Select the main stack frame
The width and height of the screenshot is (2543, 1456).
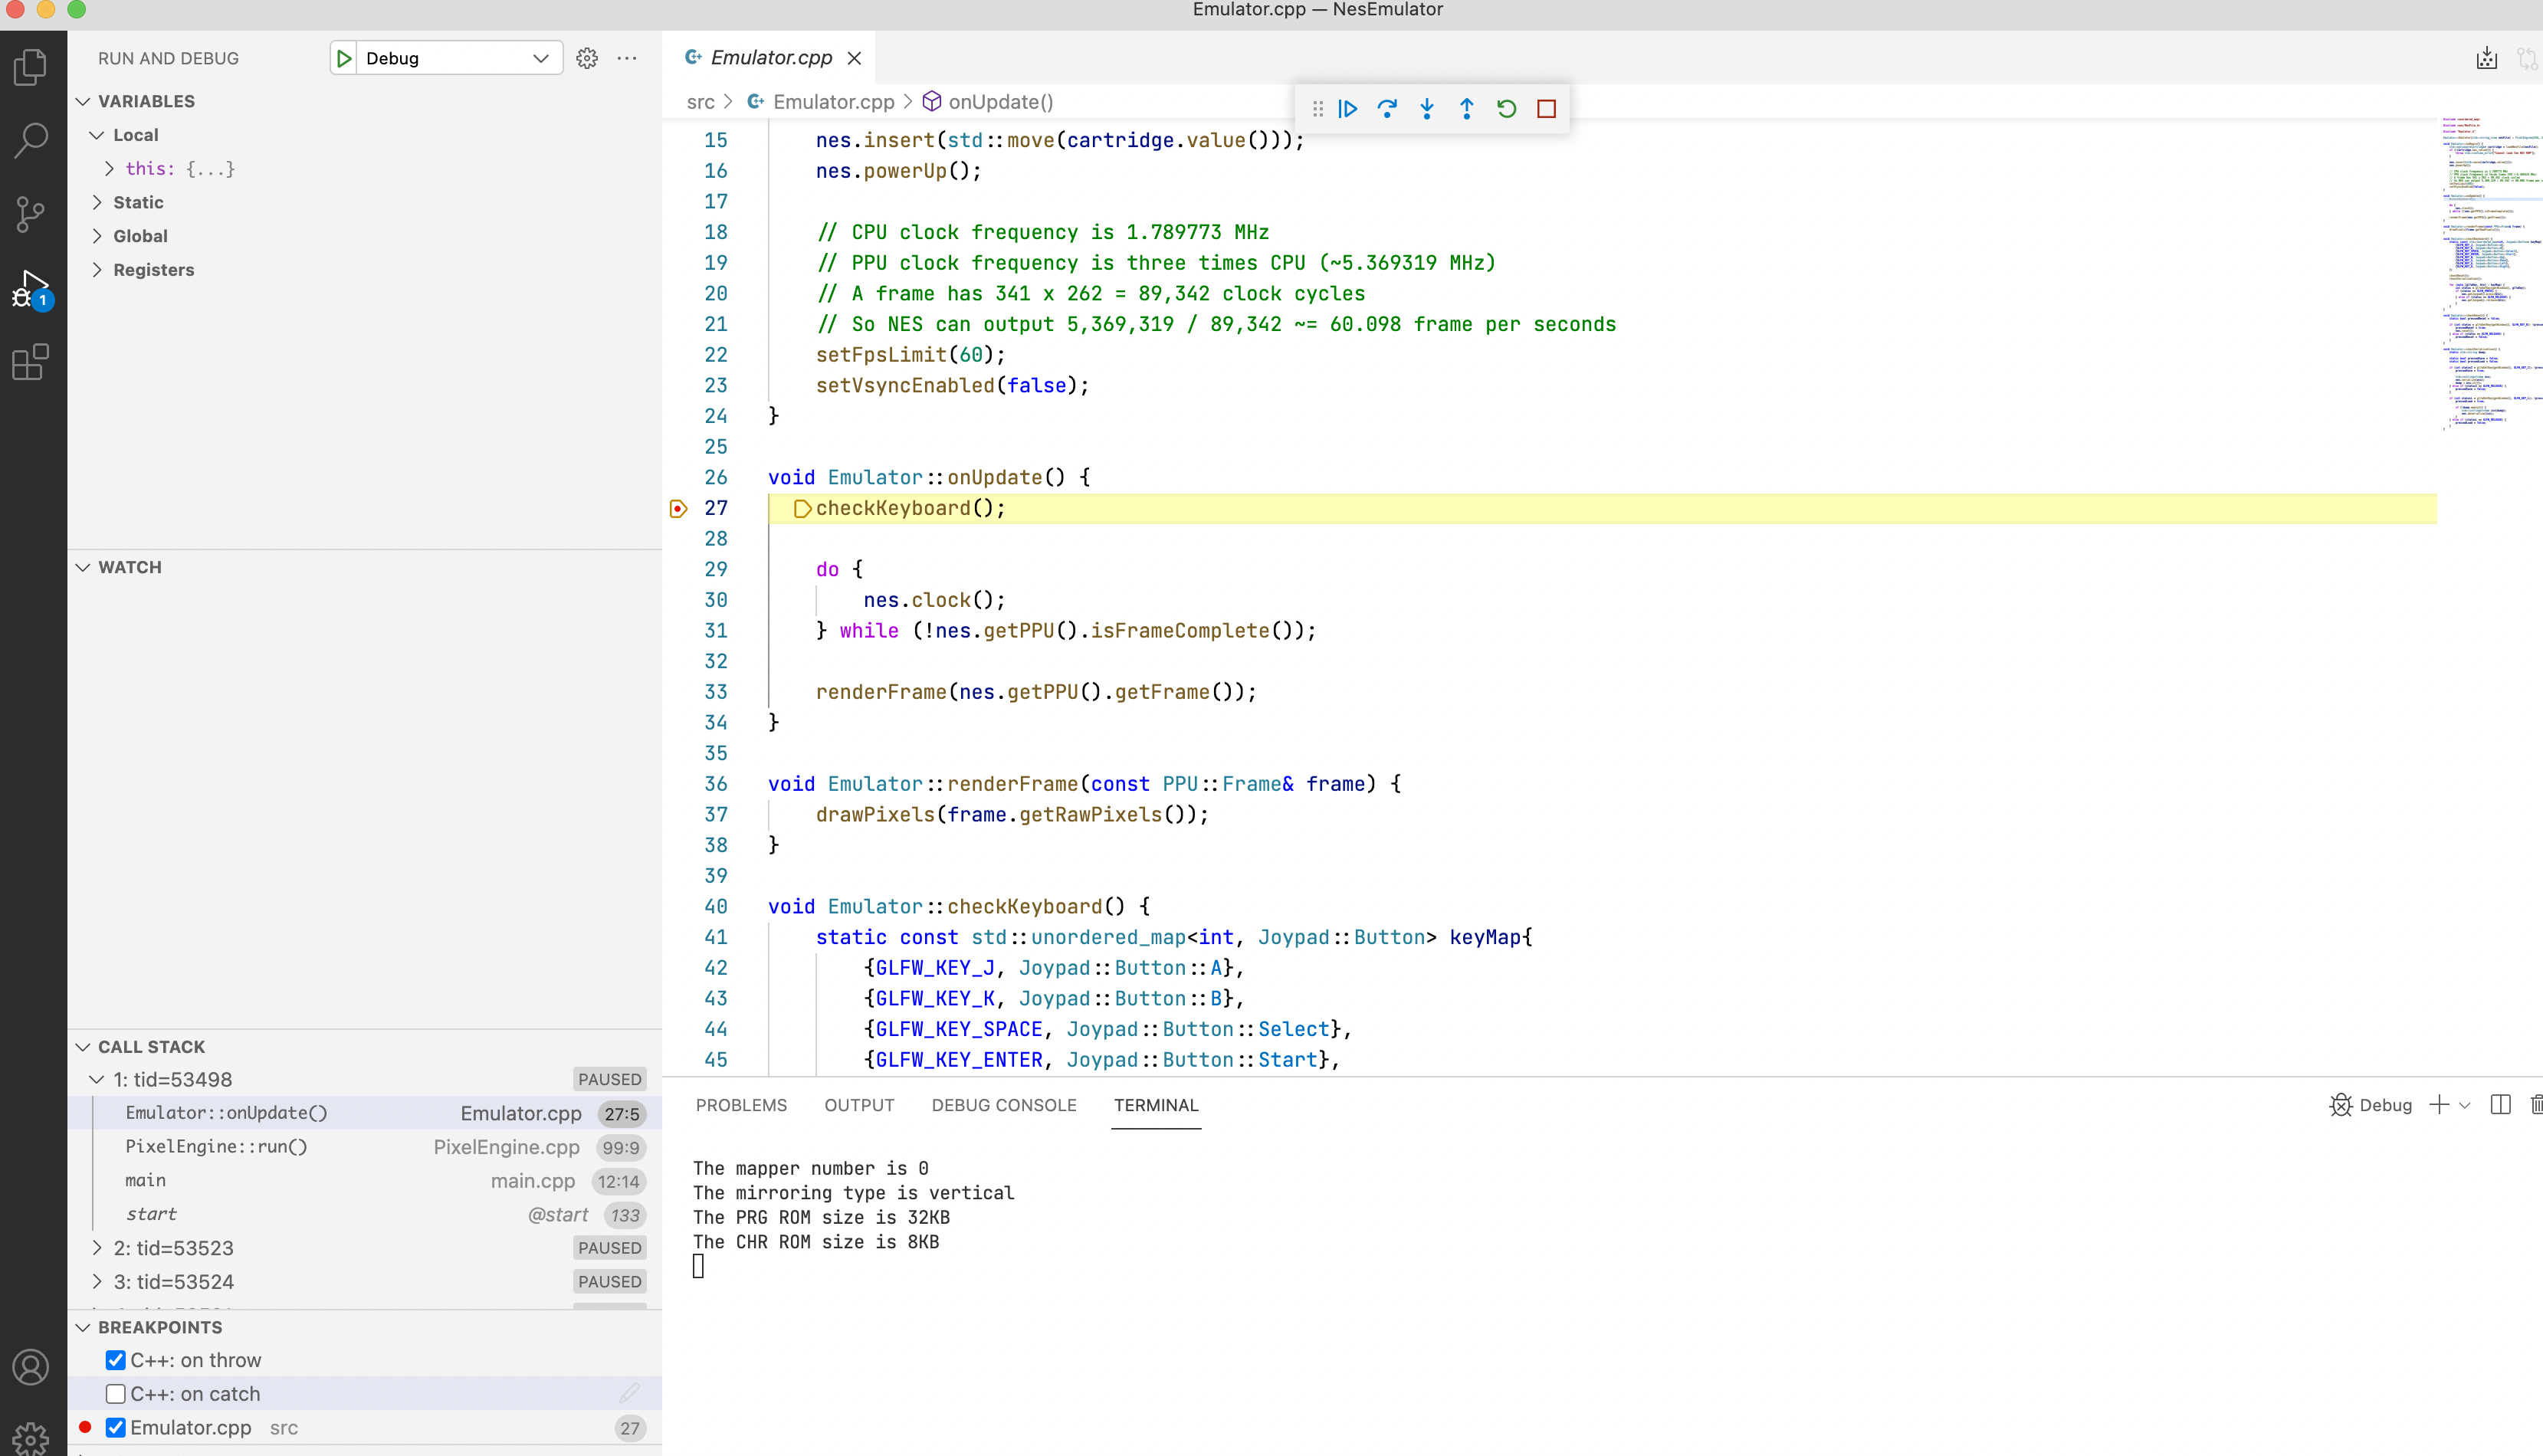[364, 1181]
